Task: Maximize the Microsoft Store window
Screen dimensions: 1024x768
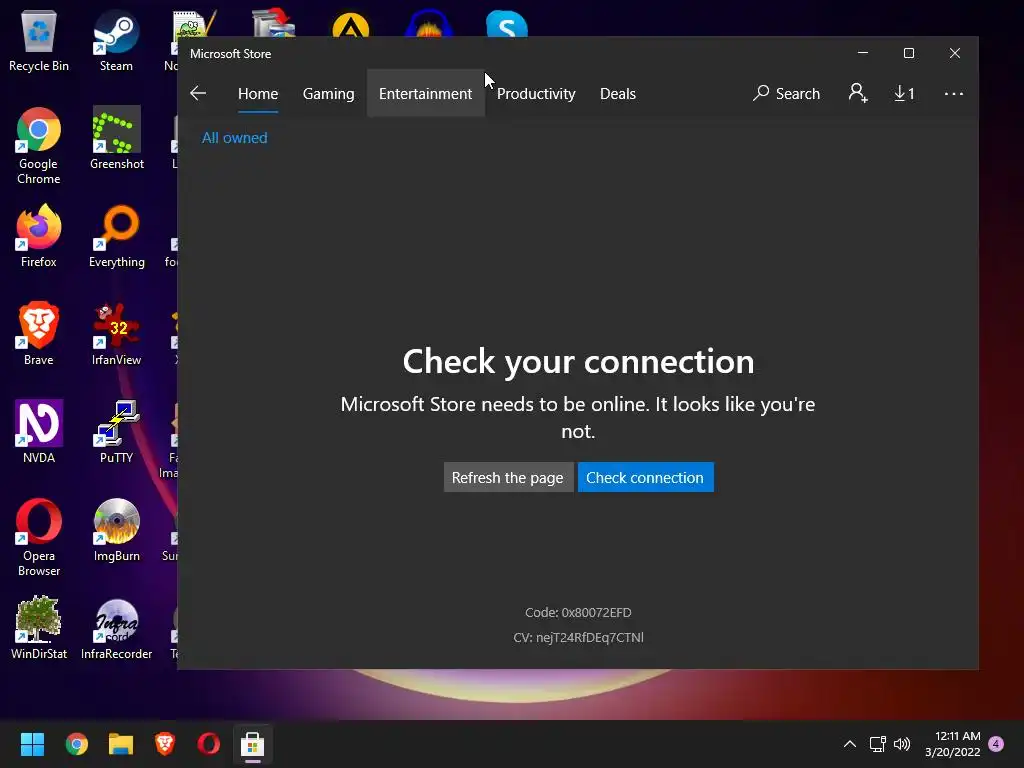Action: click(x=908, y=53)
